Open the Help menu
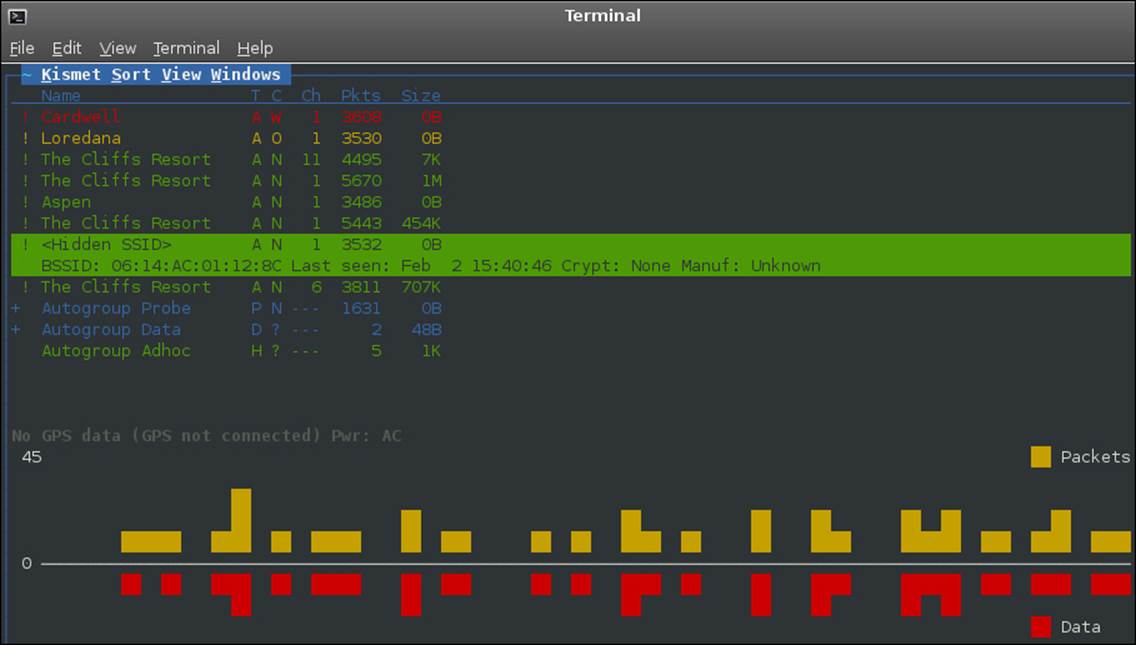Screen dimensions: 1136x645 tap(255, 48)
